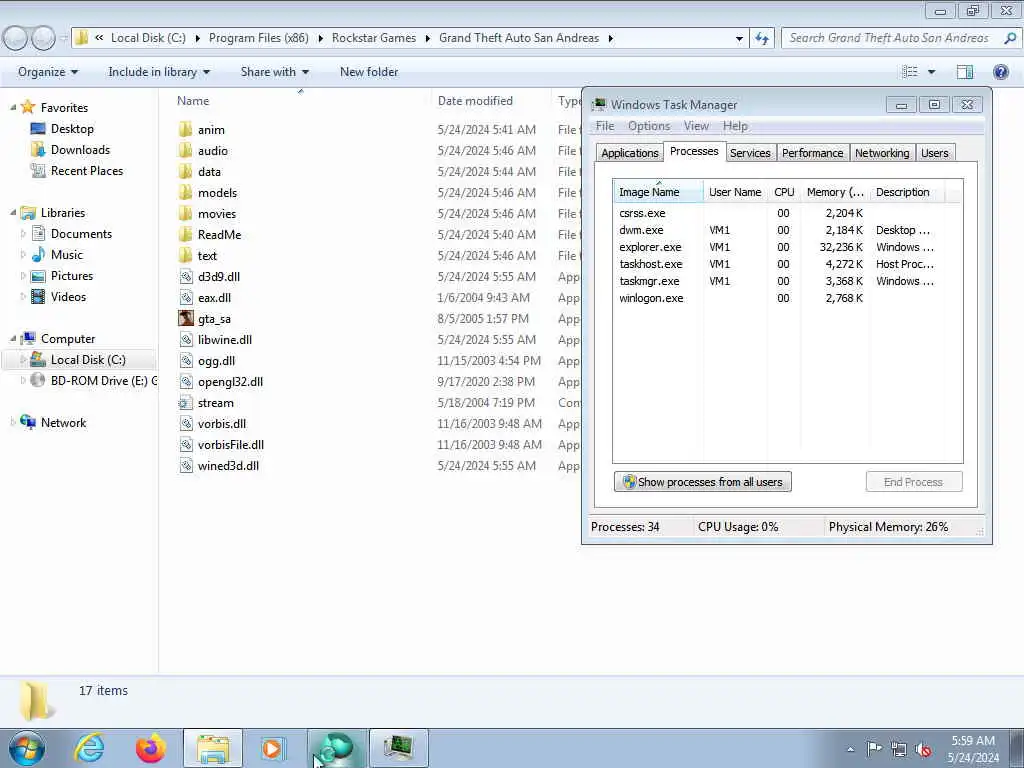Image resolution: width=1024 pixels, height=768 pixels.
Task: Click the Favorites star icon
Action: 27,107
